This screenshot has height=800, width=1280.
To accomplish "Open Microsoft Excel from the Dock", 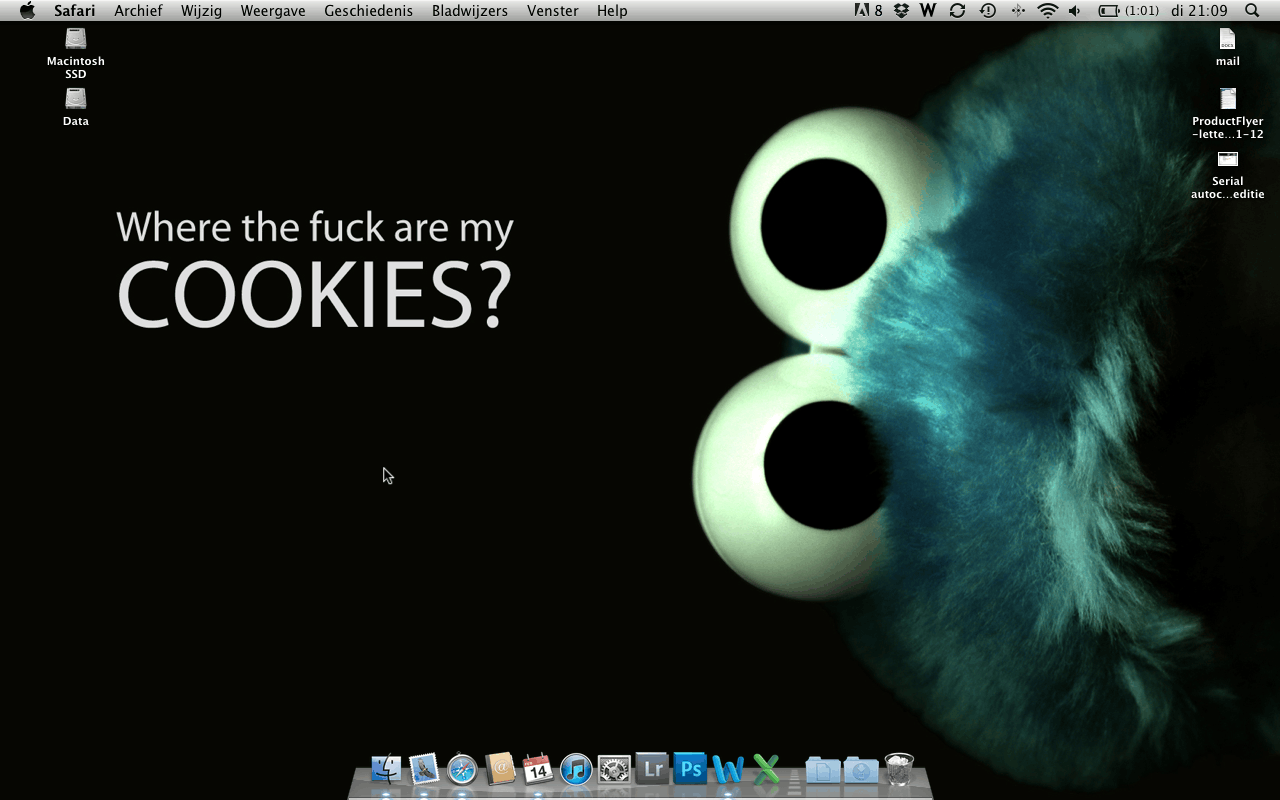I will (x=766, y=768).
